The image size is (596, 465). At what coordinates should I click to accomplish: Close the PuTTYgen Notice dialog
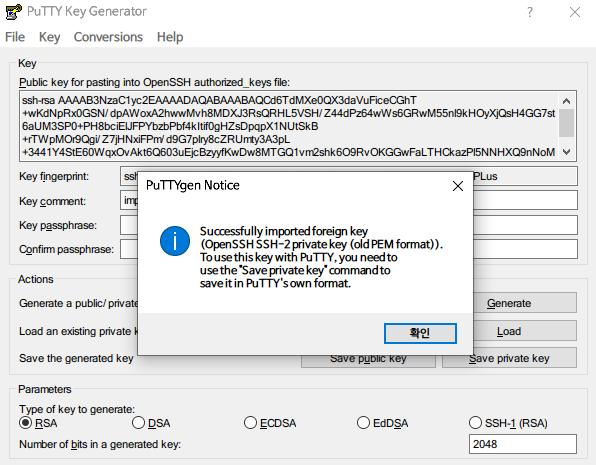tap(458, 186)
